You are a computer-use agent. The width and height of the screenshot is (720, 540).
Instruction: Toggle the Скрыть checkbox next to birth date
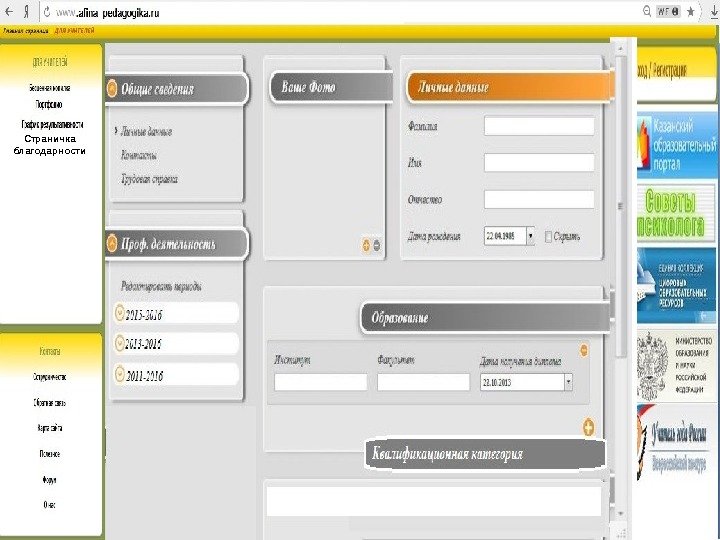pos(548,236)
